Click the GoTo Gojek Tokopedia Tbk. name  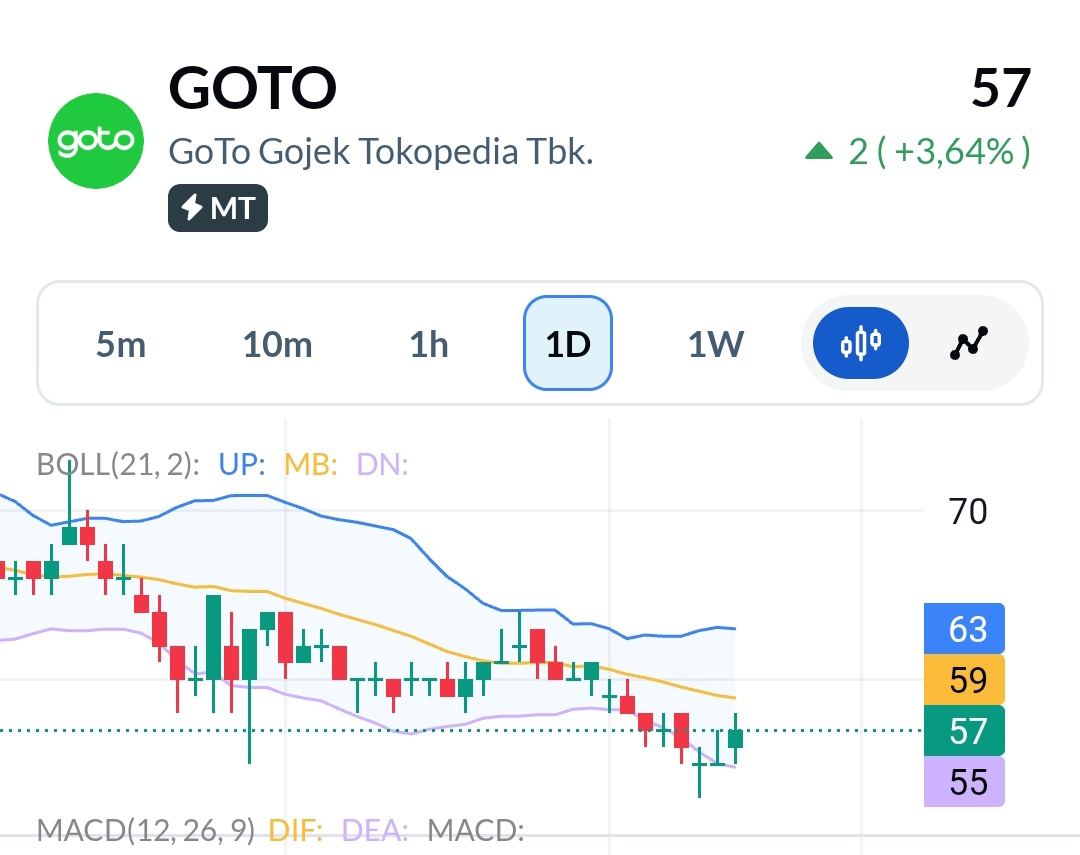click(381, 152)
